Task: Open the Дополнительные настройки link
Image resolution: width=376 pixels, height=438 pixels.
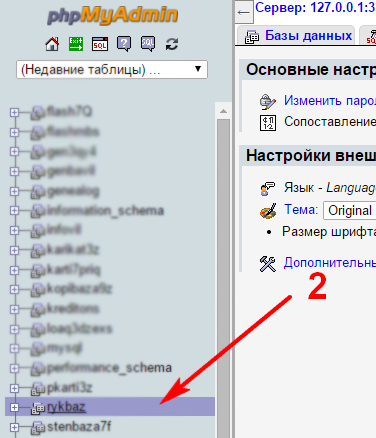Action: click(x=330, y=263)
